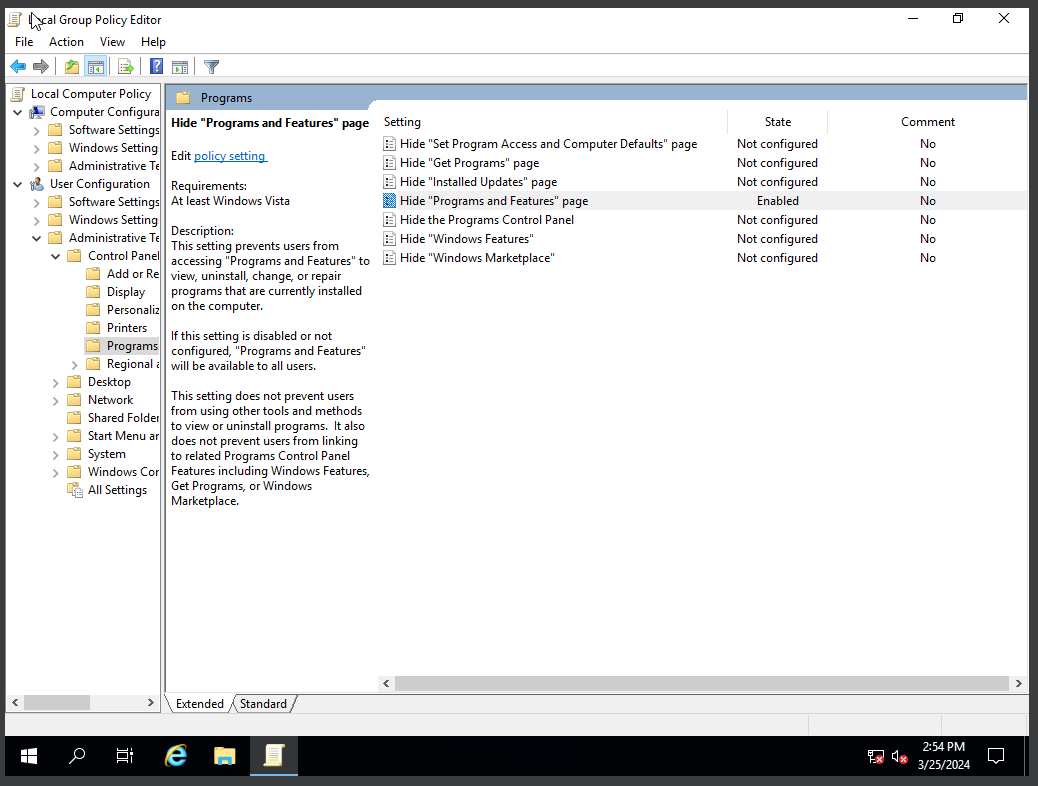The height and width of the screenshot is (786, 1038).
Task: Toggle Show/Hide Action Pane toolbar icon
Action: click(180, 66)
